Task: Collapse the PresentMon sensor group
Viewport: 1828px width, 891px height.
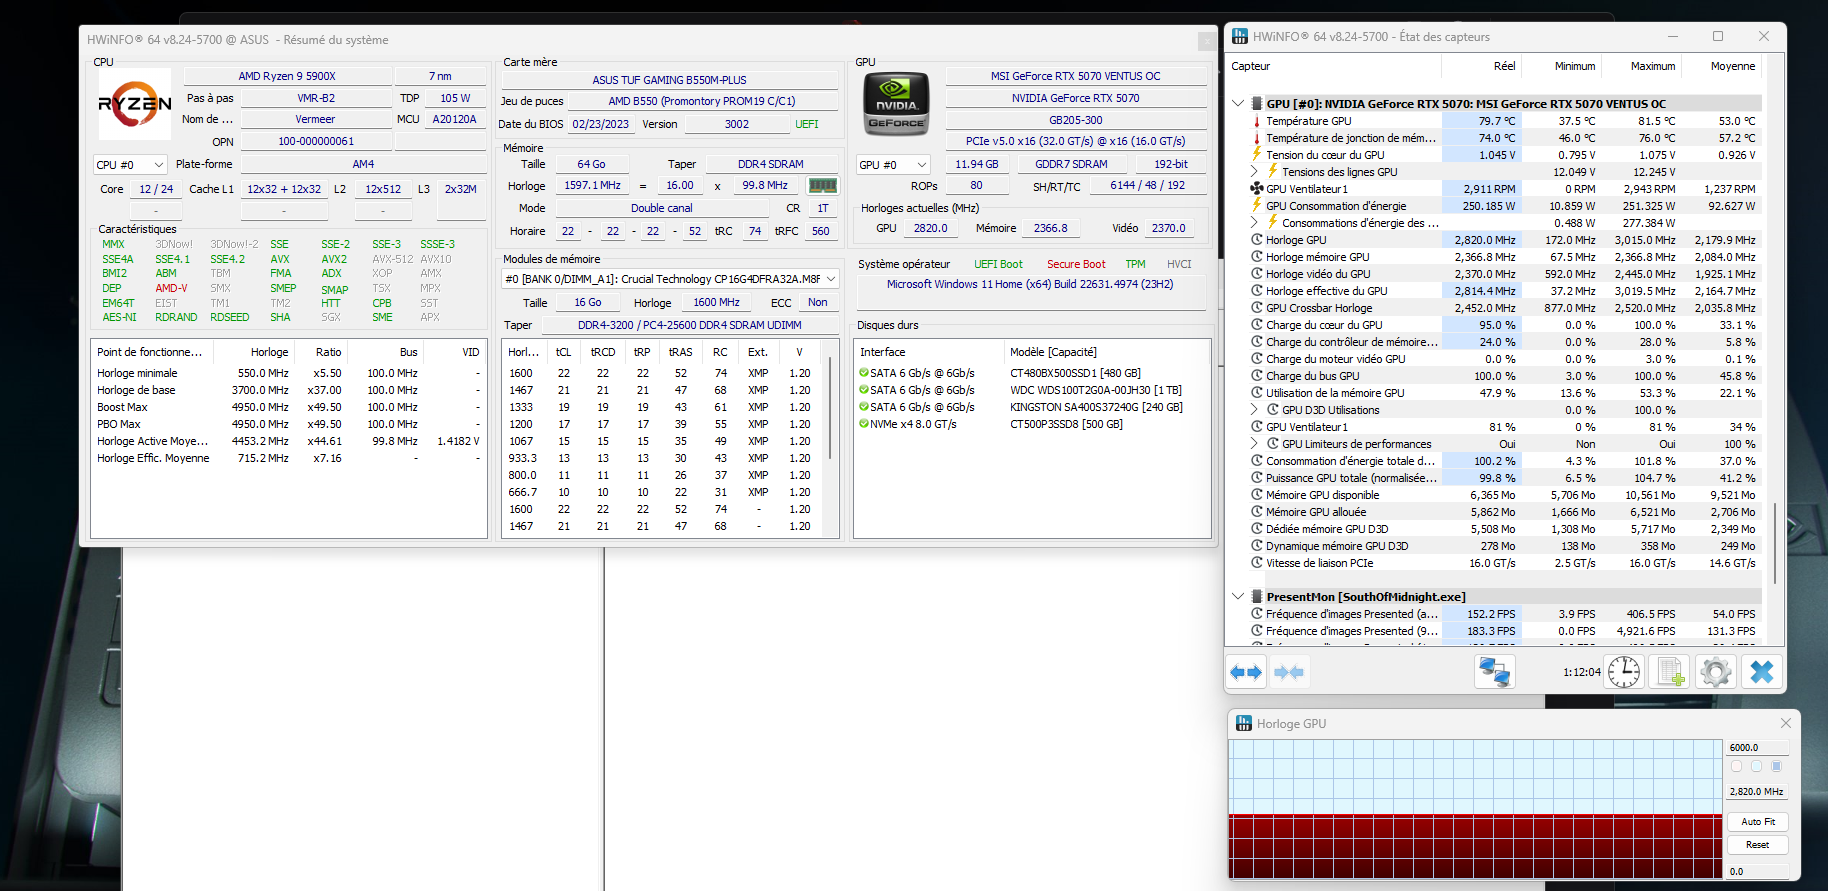Action: pos(1238,597)
